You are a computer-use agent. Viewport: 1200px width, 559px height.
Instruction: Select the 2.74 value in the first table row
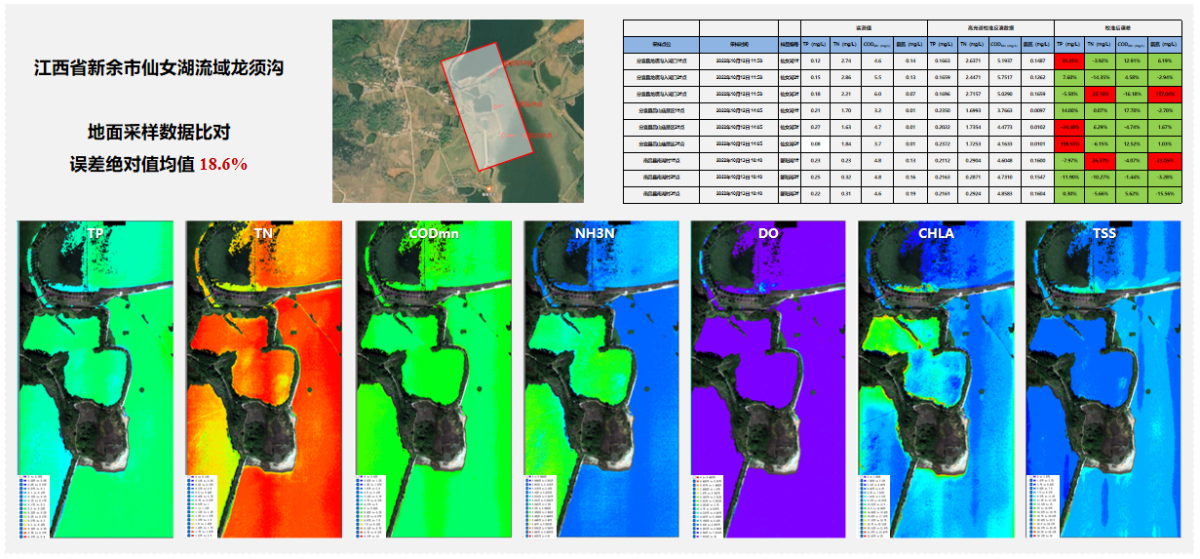tap(845, 61)
